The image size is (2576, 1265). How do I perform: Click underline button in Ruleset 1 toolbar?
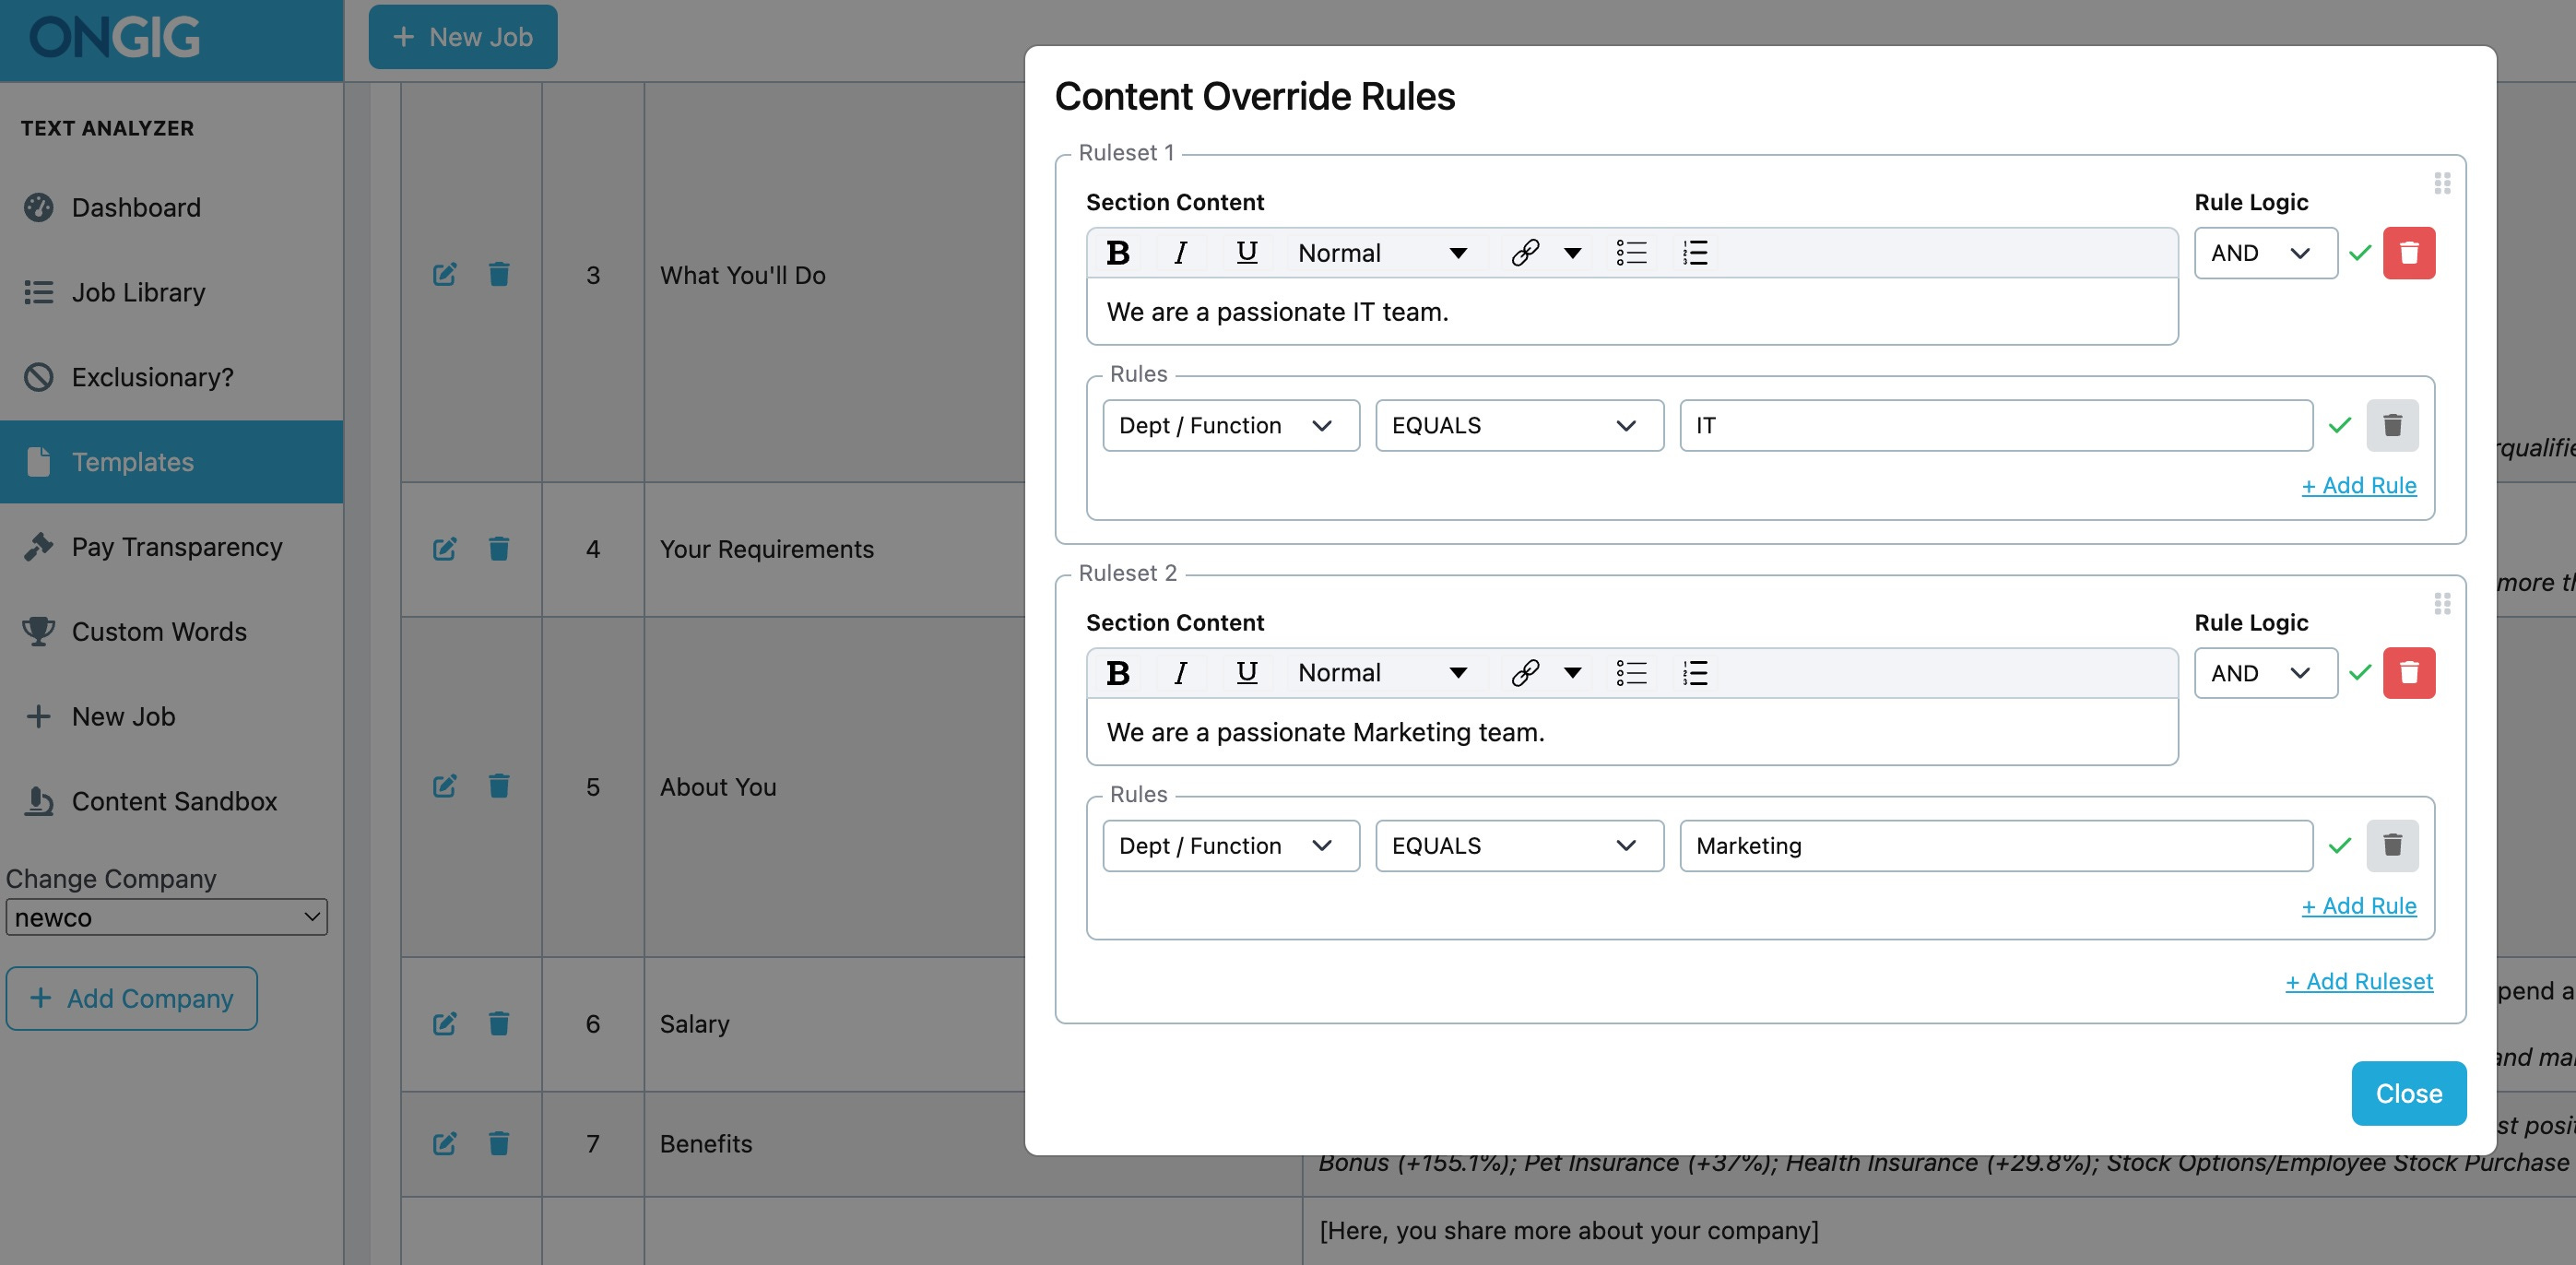(x=1246, y=253)
